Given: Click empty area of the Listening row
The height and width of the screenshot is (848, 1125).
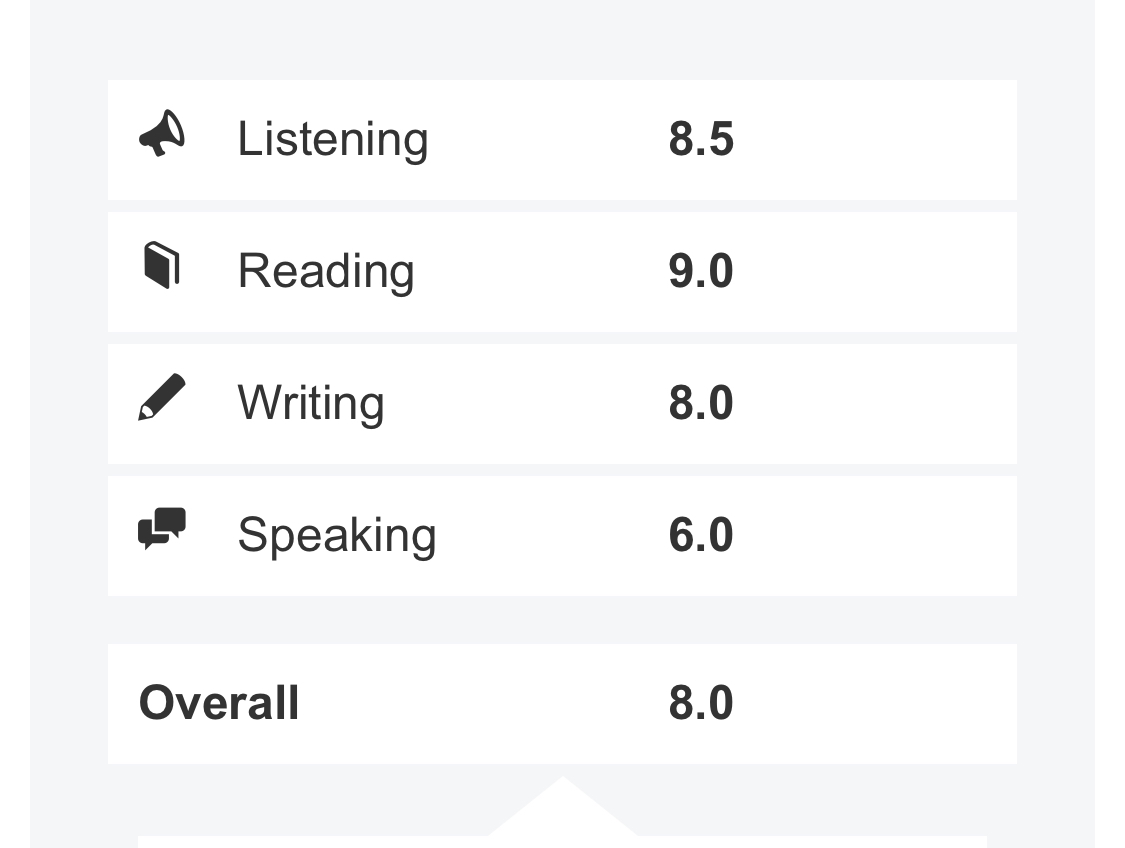Looking at the screenshot, I should 875,140.
